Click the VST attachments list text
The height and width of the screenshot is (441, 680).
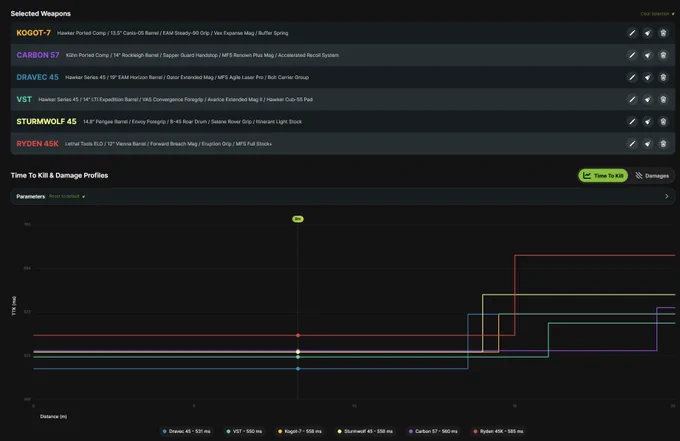pyautogui.click(x=175, y=99)
